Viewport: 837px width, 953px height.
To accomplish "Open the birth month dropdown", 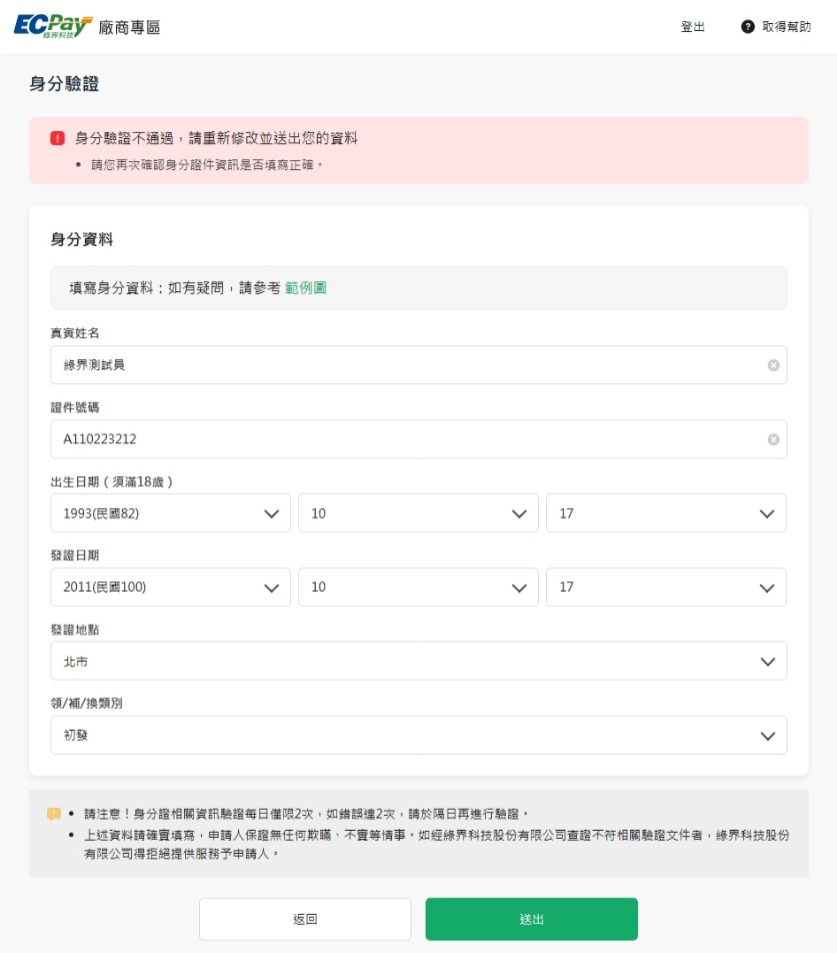I will 418,513.
